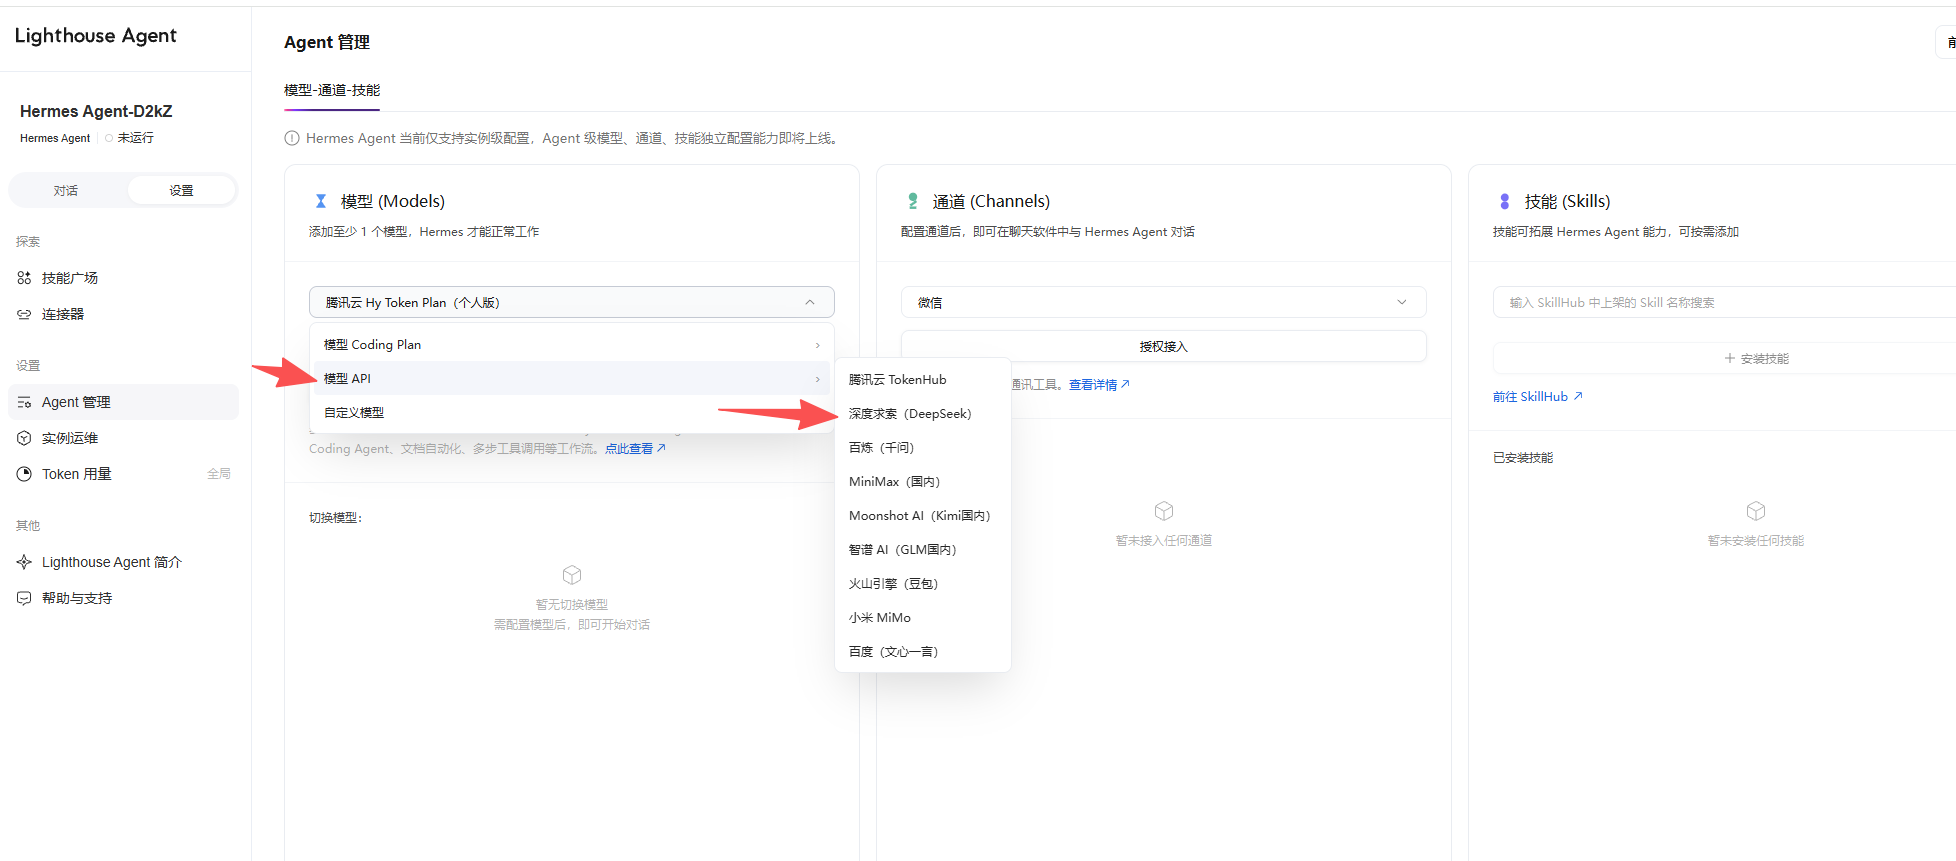The height and width of the screenshot is (861, 1956).
Task: Choose 百炼 (千问) from submenu
Action: [923, 447]
